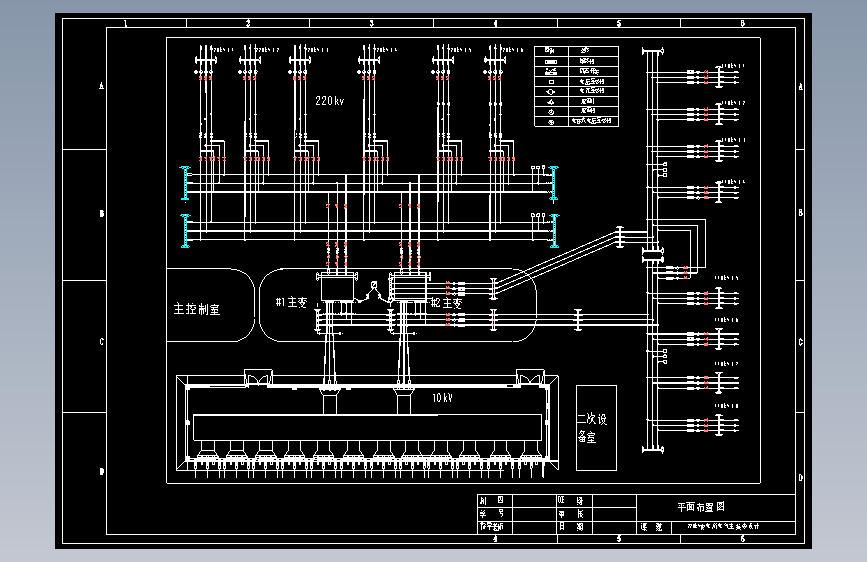867x562 pixels.
Task: Click row letter "B" on right border
Action: pos(801,213)
